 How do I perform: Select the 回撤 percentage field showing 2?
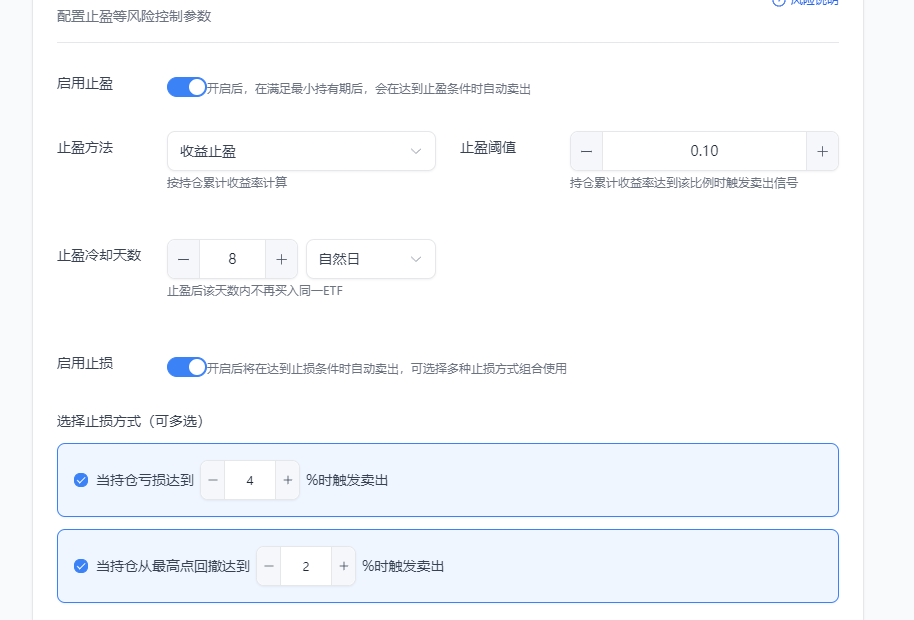pos(306,566)
